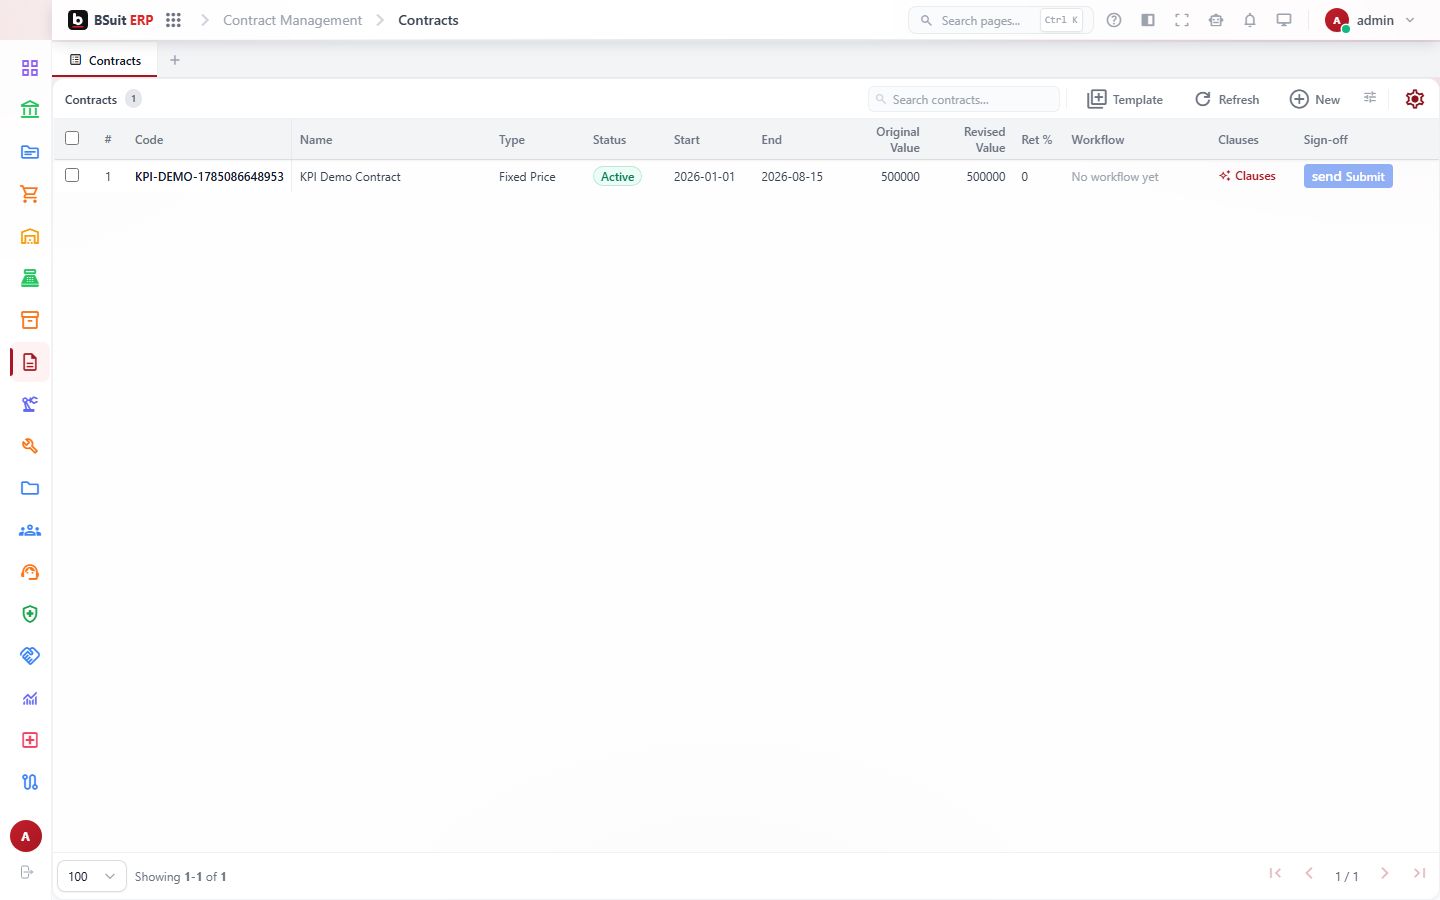The height and width of the screenshot is (900, 1440).
Task: Check the select-all checkbox in table header
Action: (x=72, y=138)
